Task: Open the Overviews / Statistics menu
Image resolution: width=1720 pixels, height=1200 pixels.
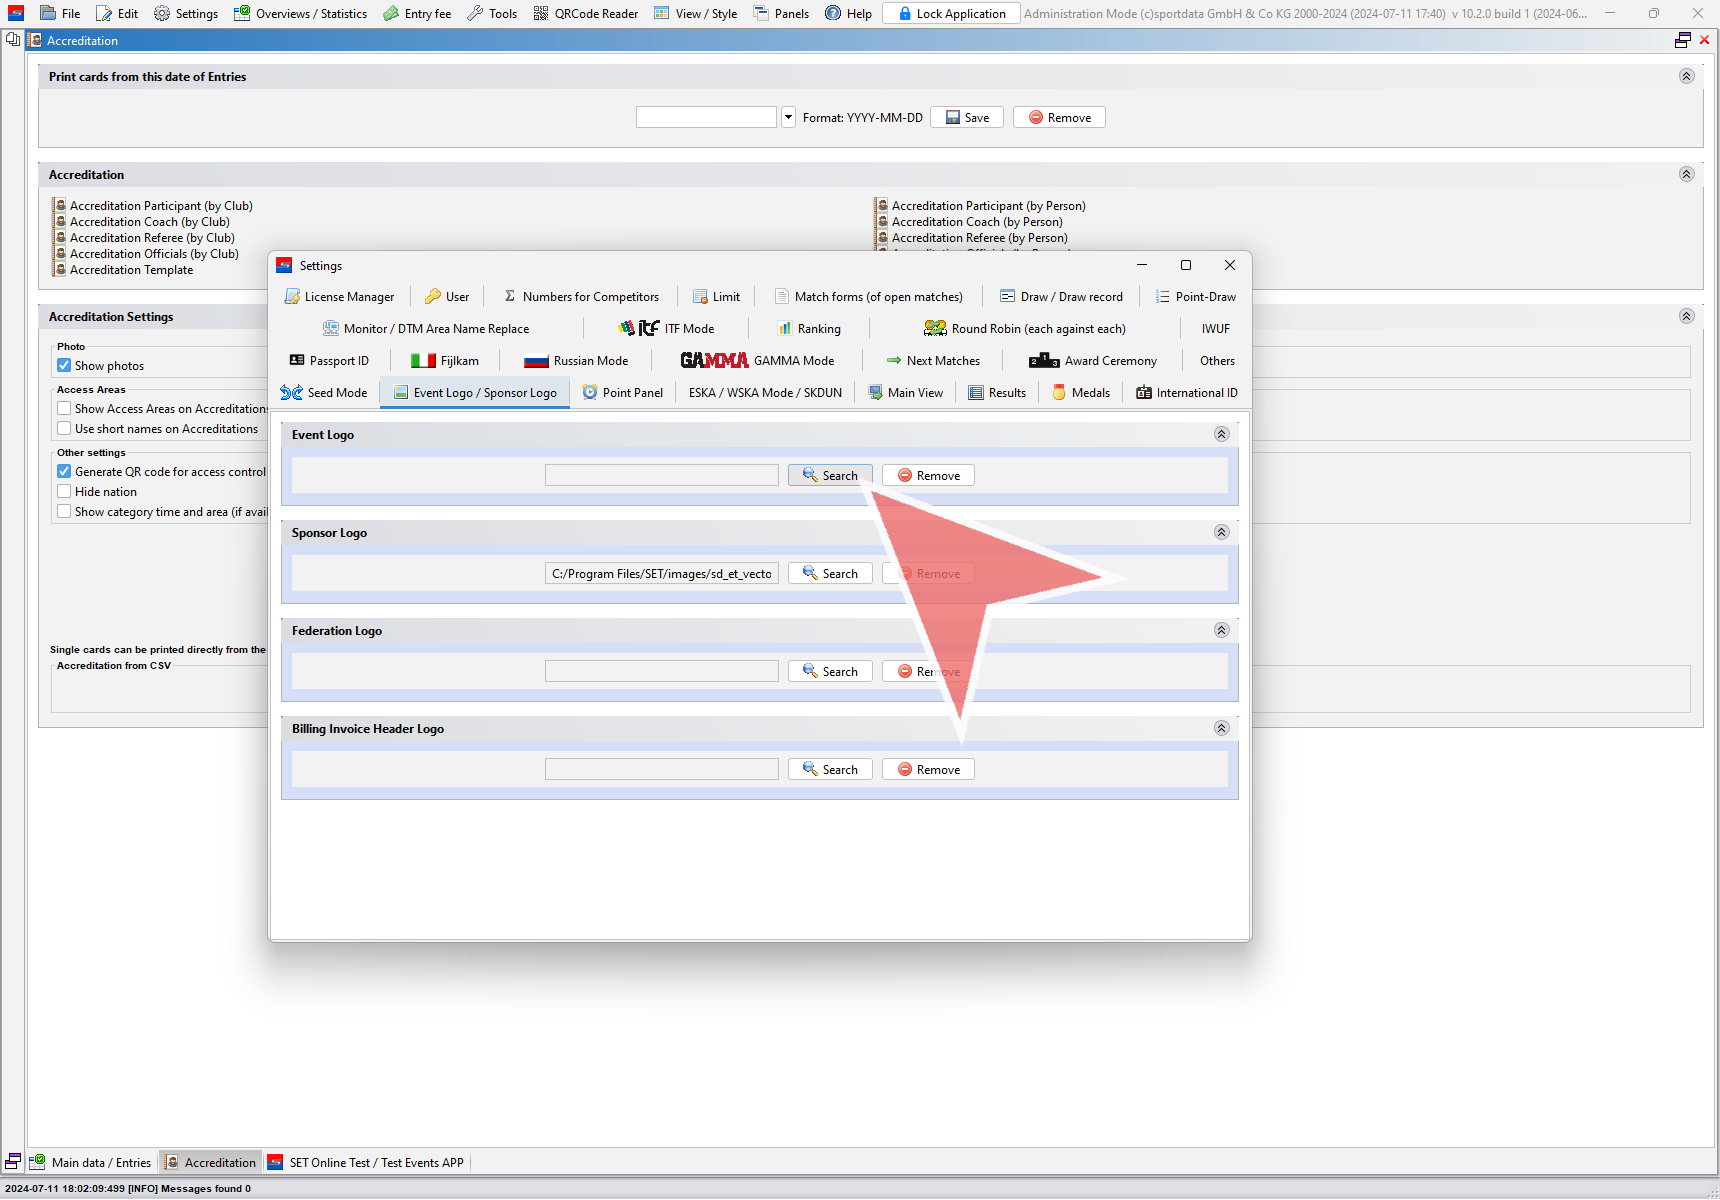Action: pos(300,14)
